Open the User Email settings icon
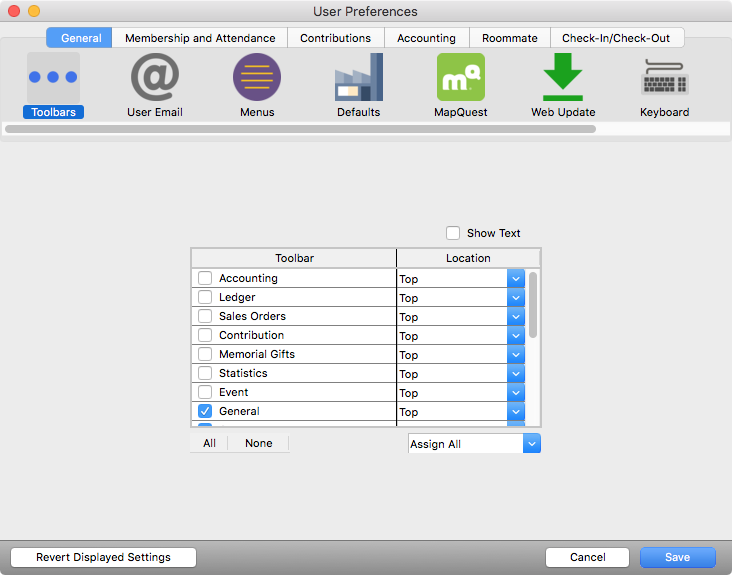The width and height of the screenshot is (732, 575). (154, 78)
